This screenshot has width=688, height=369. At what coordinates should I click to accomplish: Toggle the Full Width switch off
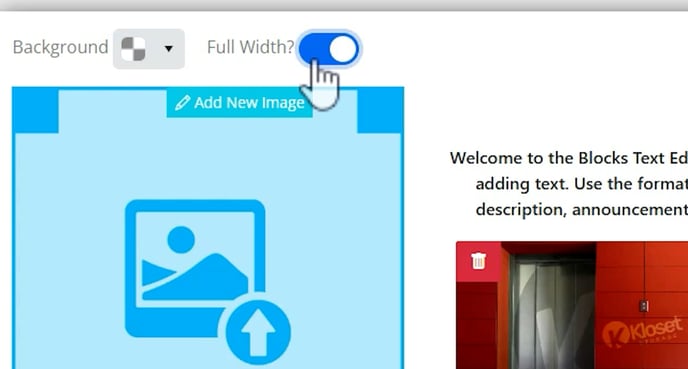tap(328, 49)
